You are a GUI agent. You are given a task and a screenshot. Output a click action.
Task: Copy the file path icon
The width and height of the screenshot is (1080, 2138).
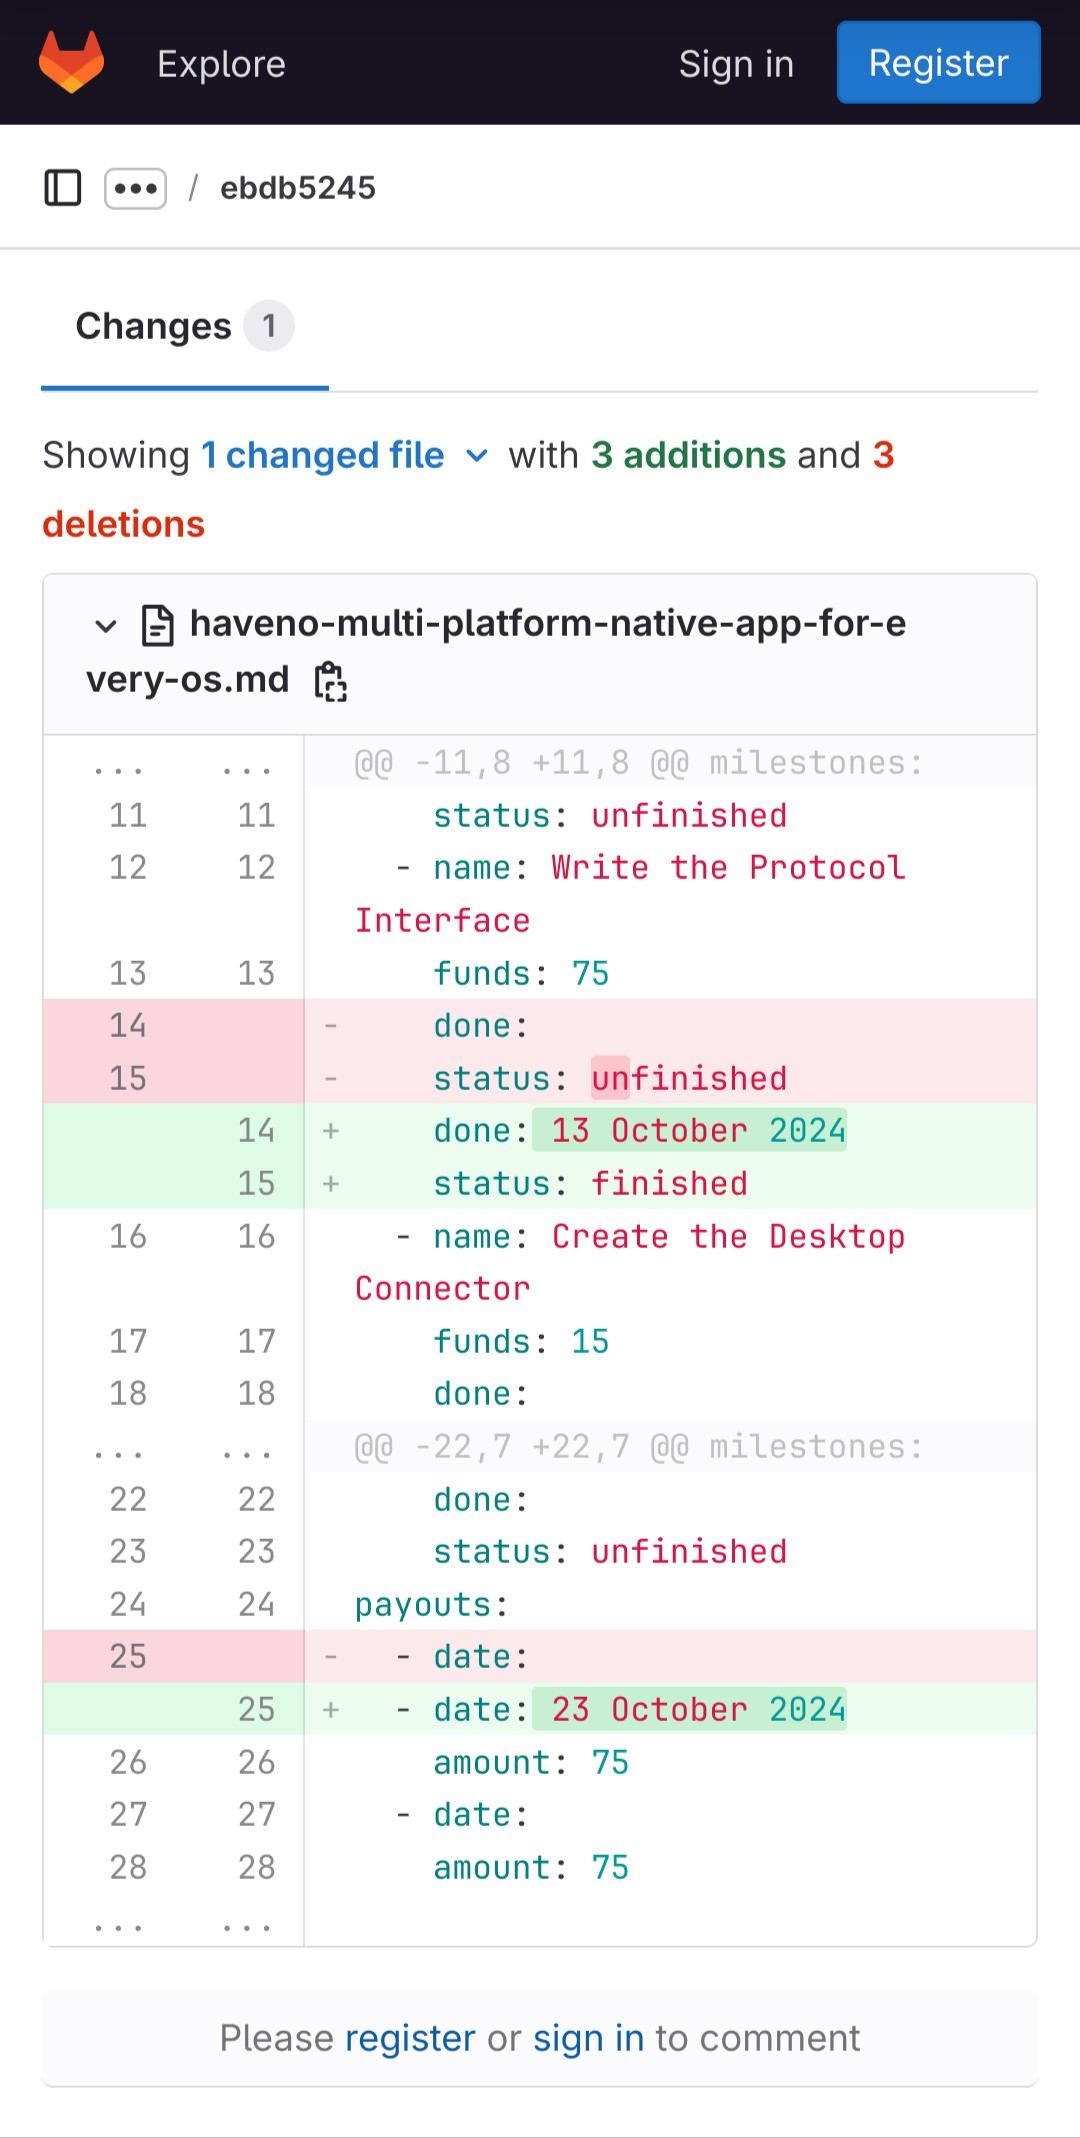pos(331,682)
